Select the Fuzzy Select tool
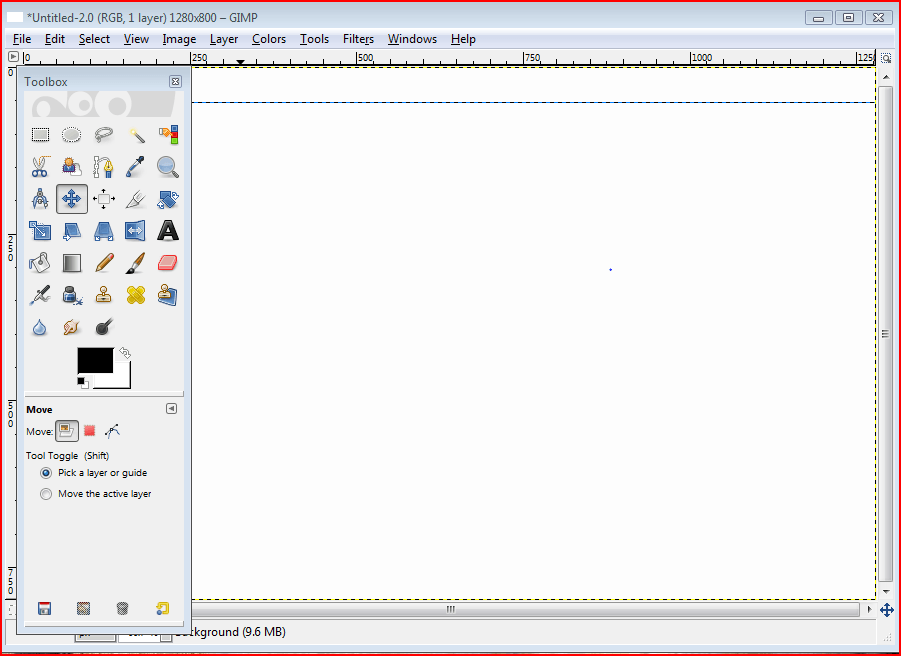Image resolution: width=901 pixels, height=656 pixels. pos(136,134)
